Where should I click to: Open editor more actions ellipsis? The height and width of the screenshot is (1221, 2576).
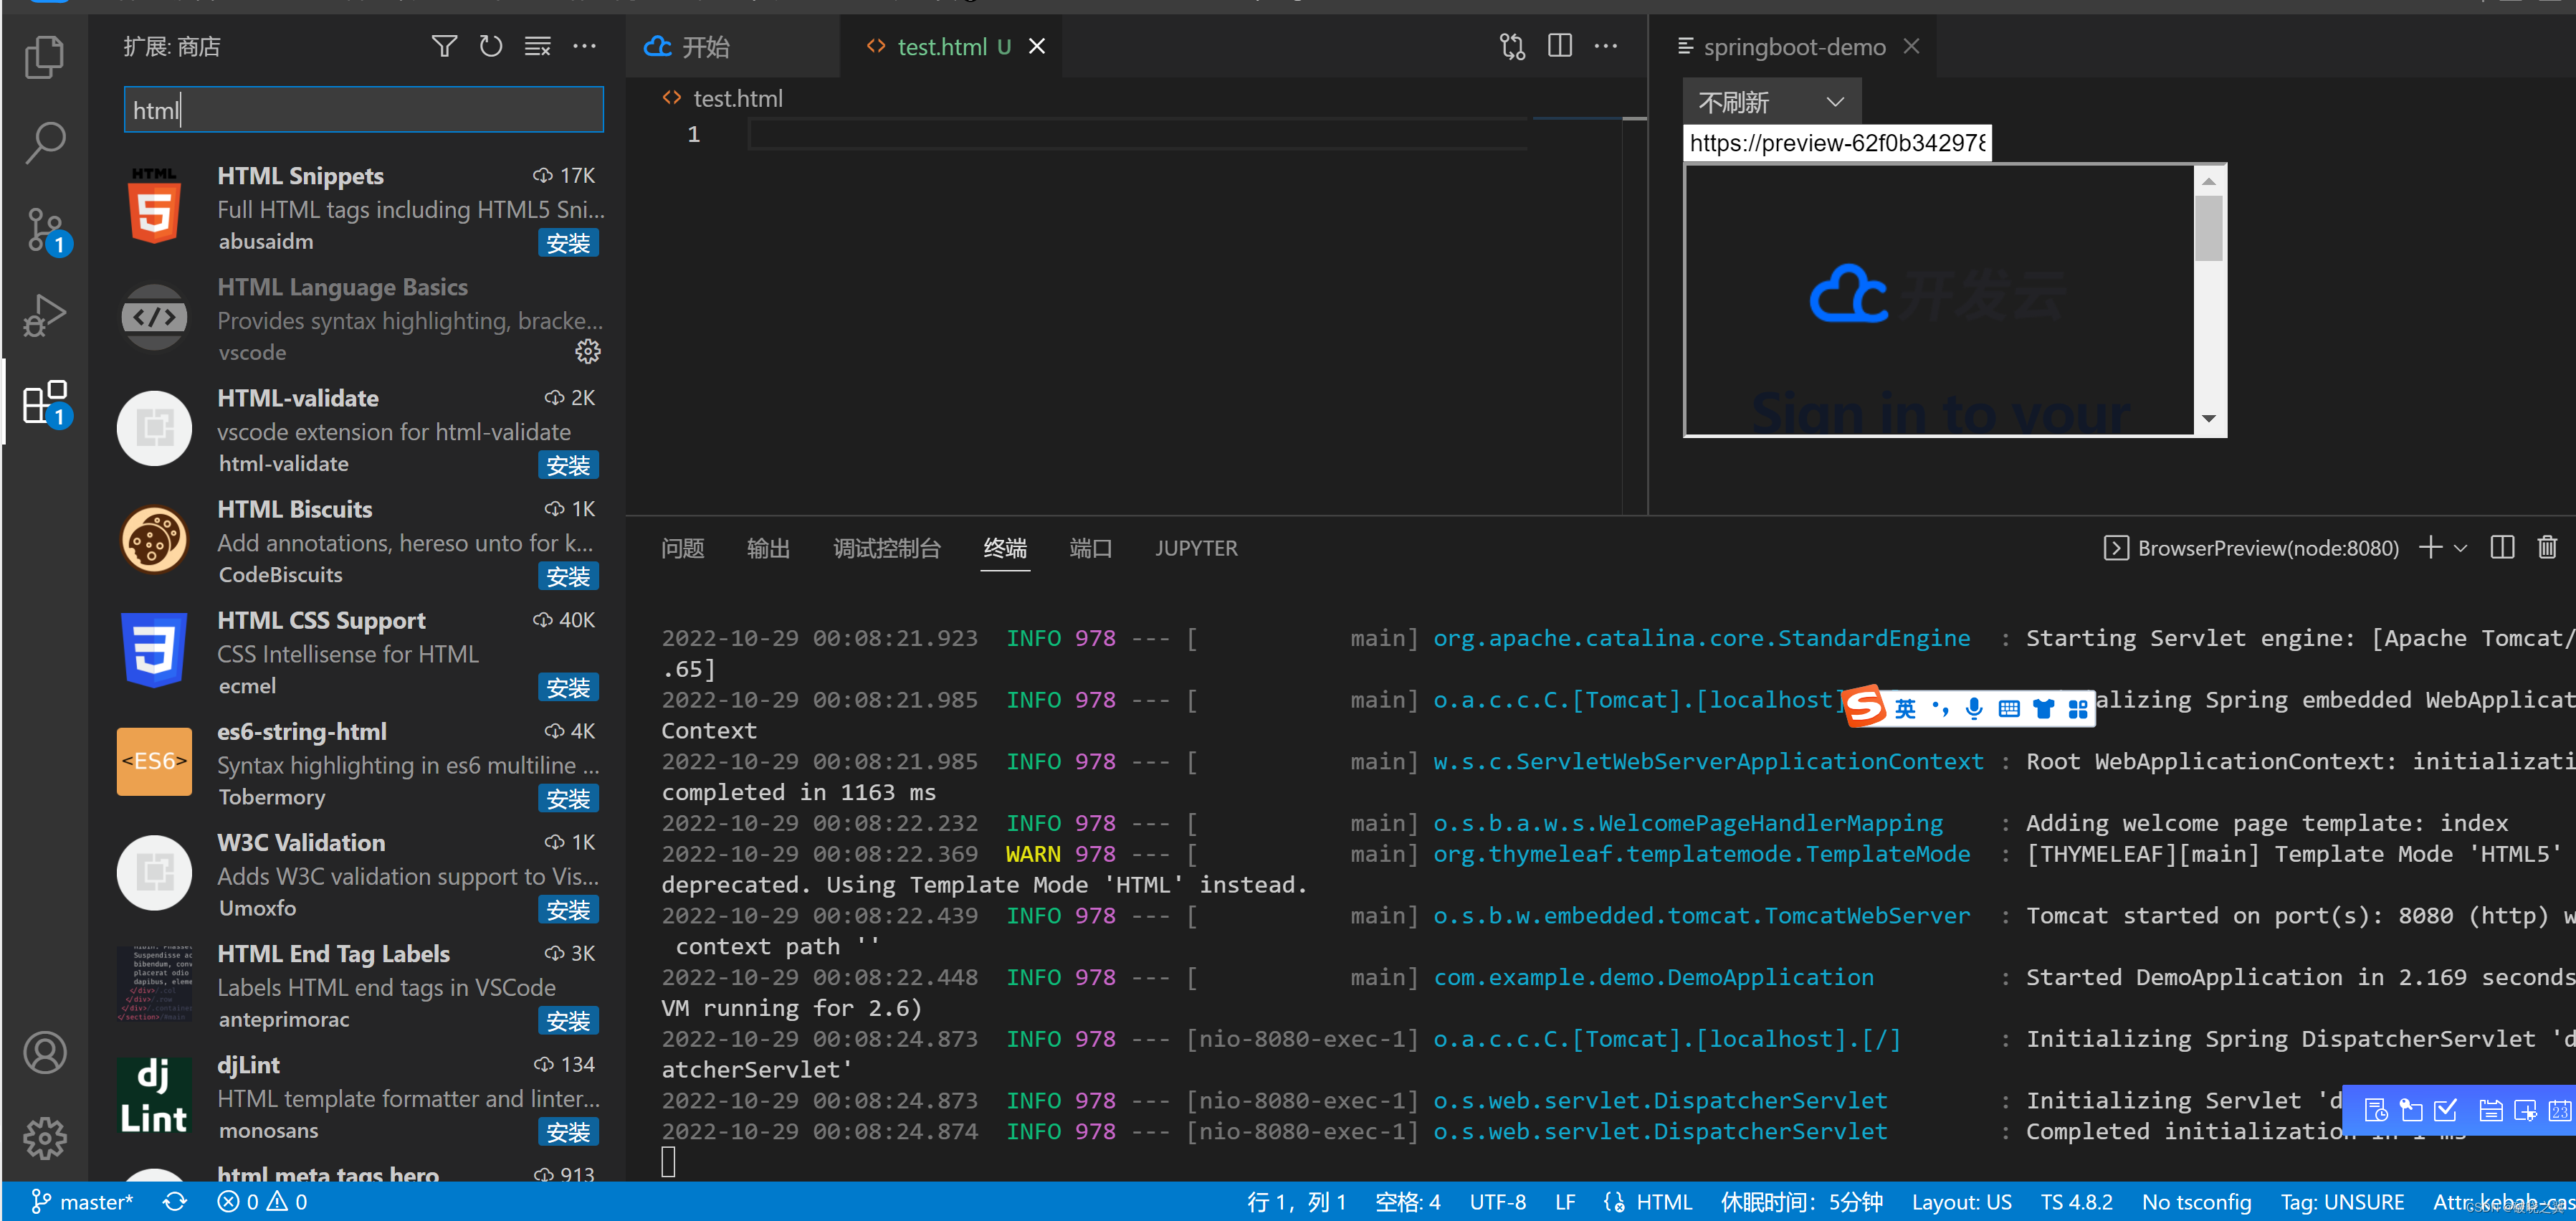(1606, 46)
